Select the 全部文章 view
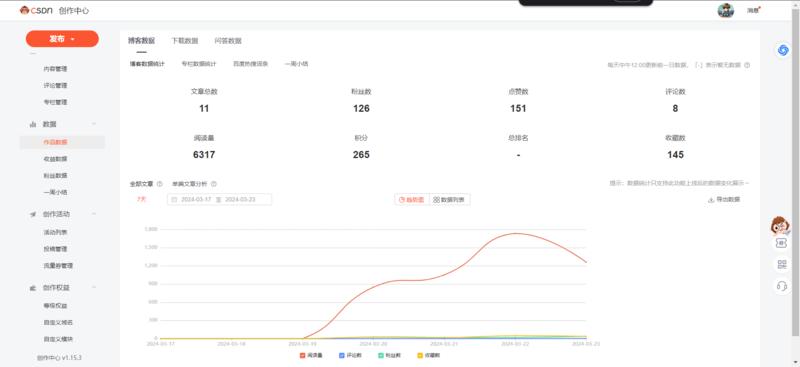The height and width of the screenshot is (367, 800). coord(141,184)
